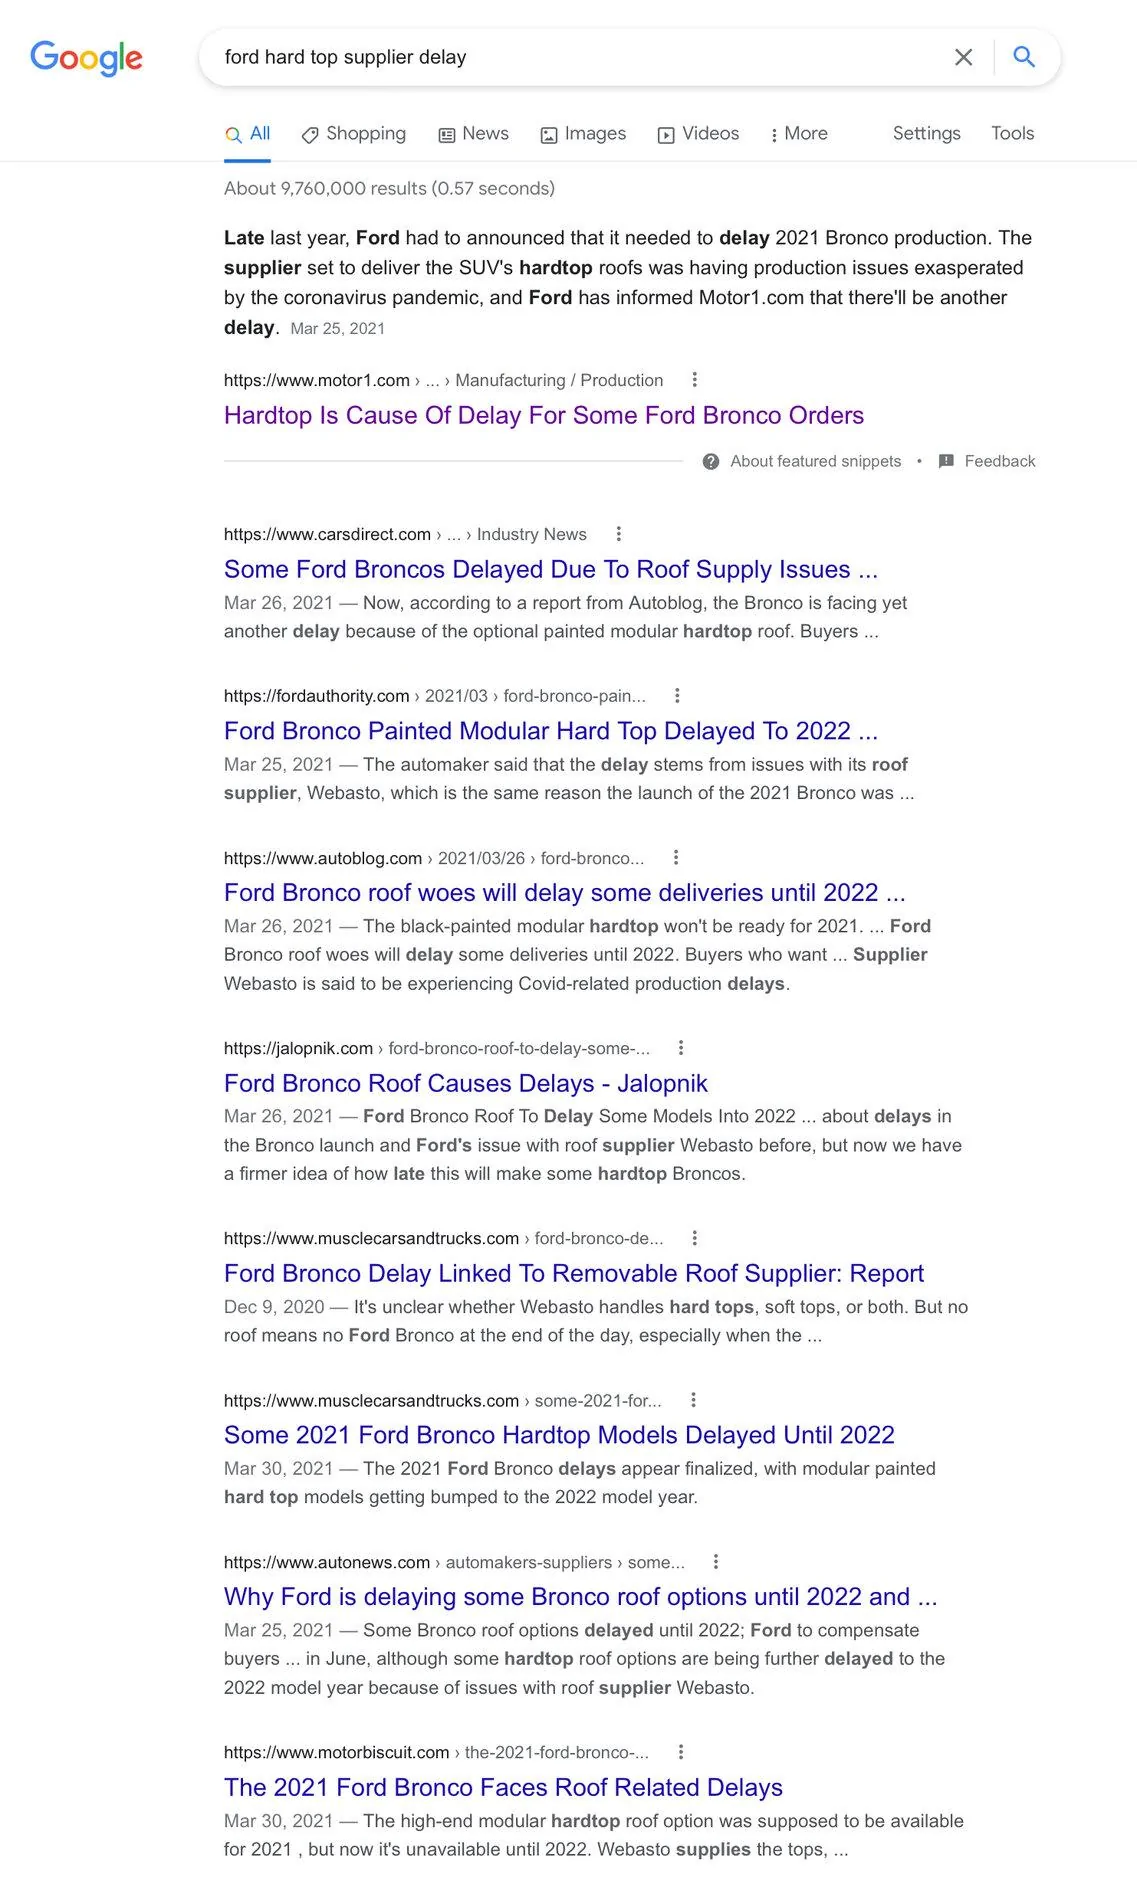Screen dimensions: 1137x1900
Task: Open the Tools filter menu
Action: (1012, 133)
